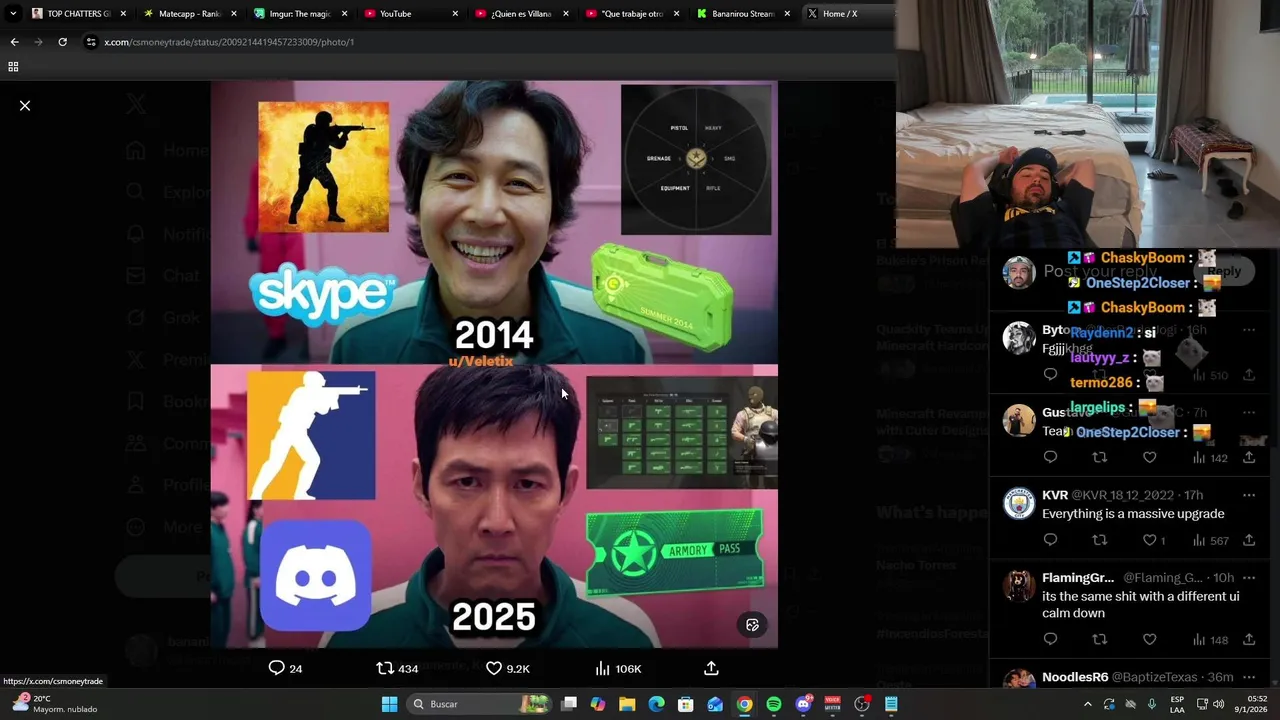Share FlamingGr's comment
This screenshot has width=1280, height=720.
coord(1249,639)
